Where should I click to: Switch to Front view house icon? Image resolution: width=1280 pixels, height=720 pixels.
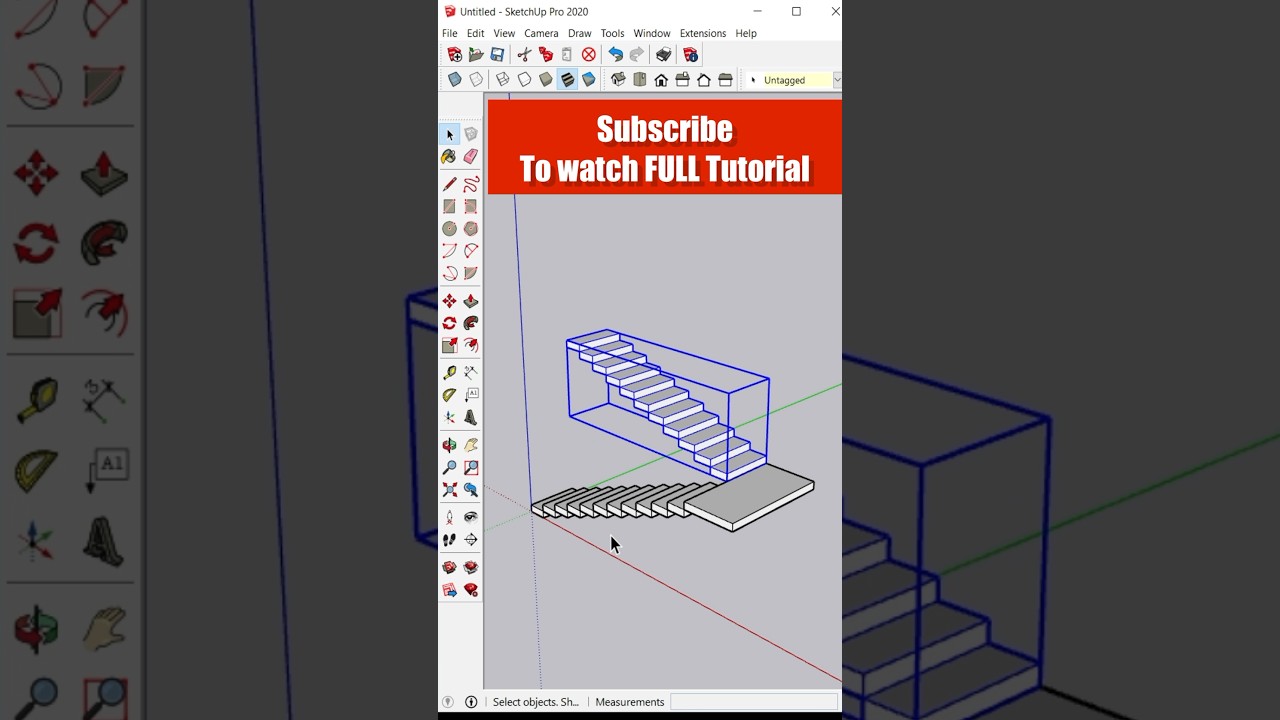tap(661, 80)
